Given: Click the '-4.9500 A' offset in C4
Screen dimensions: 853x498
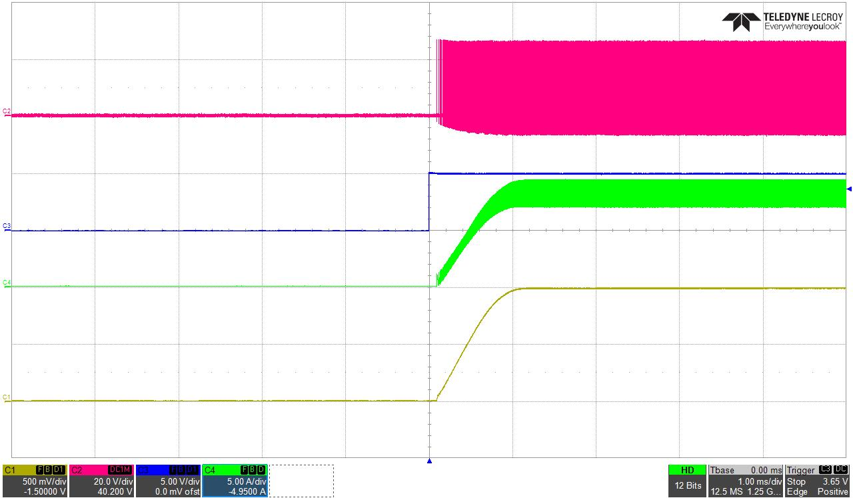Looking at the screenshot, I should click(248, 491).
